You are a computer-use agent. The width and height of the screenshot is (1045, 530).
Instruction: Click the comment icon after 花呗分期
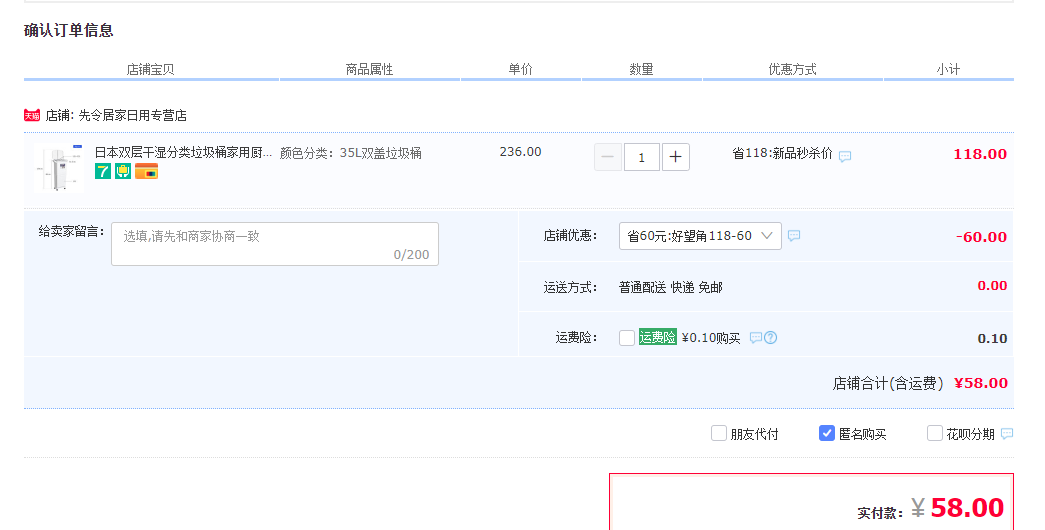click(x=1007, y=434)
